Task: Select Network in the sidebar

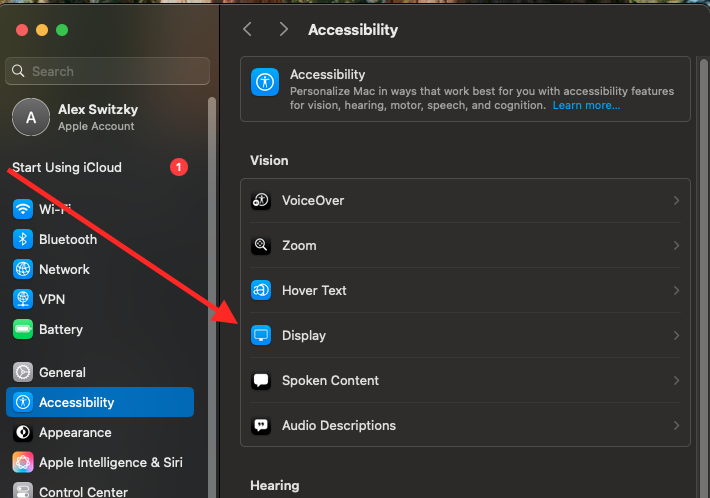Action: (x=64, y=269)
